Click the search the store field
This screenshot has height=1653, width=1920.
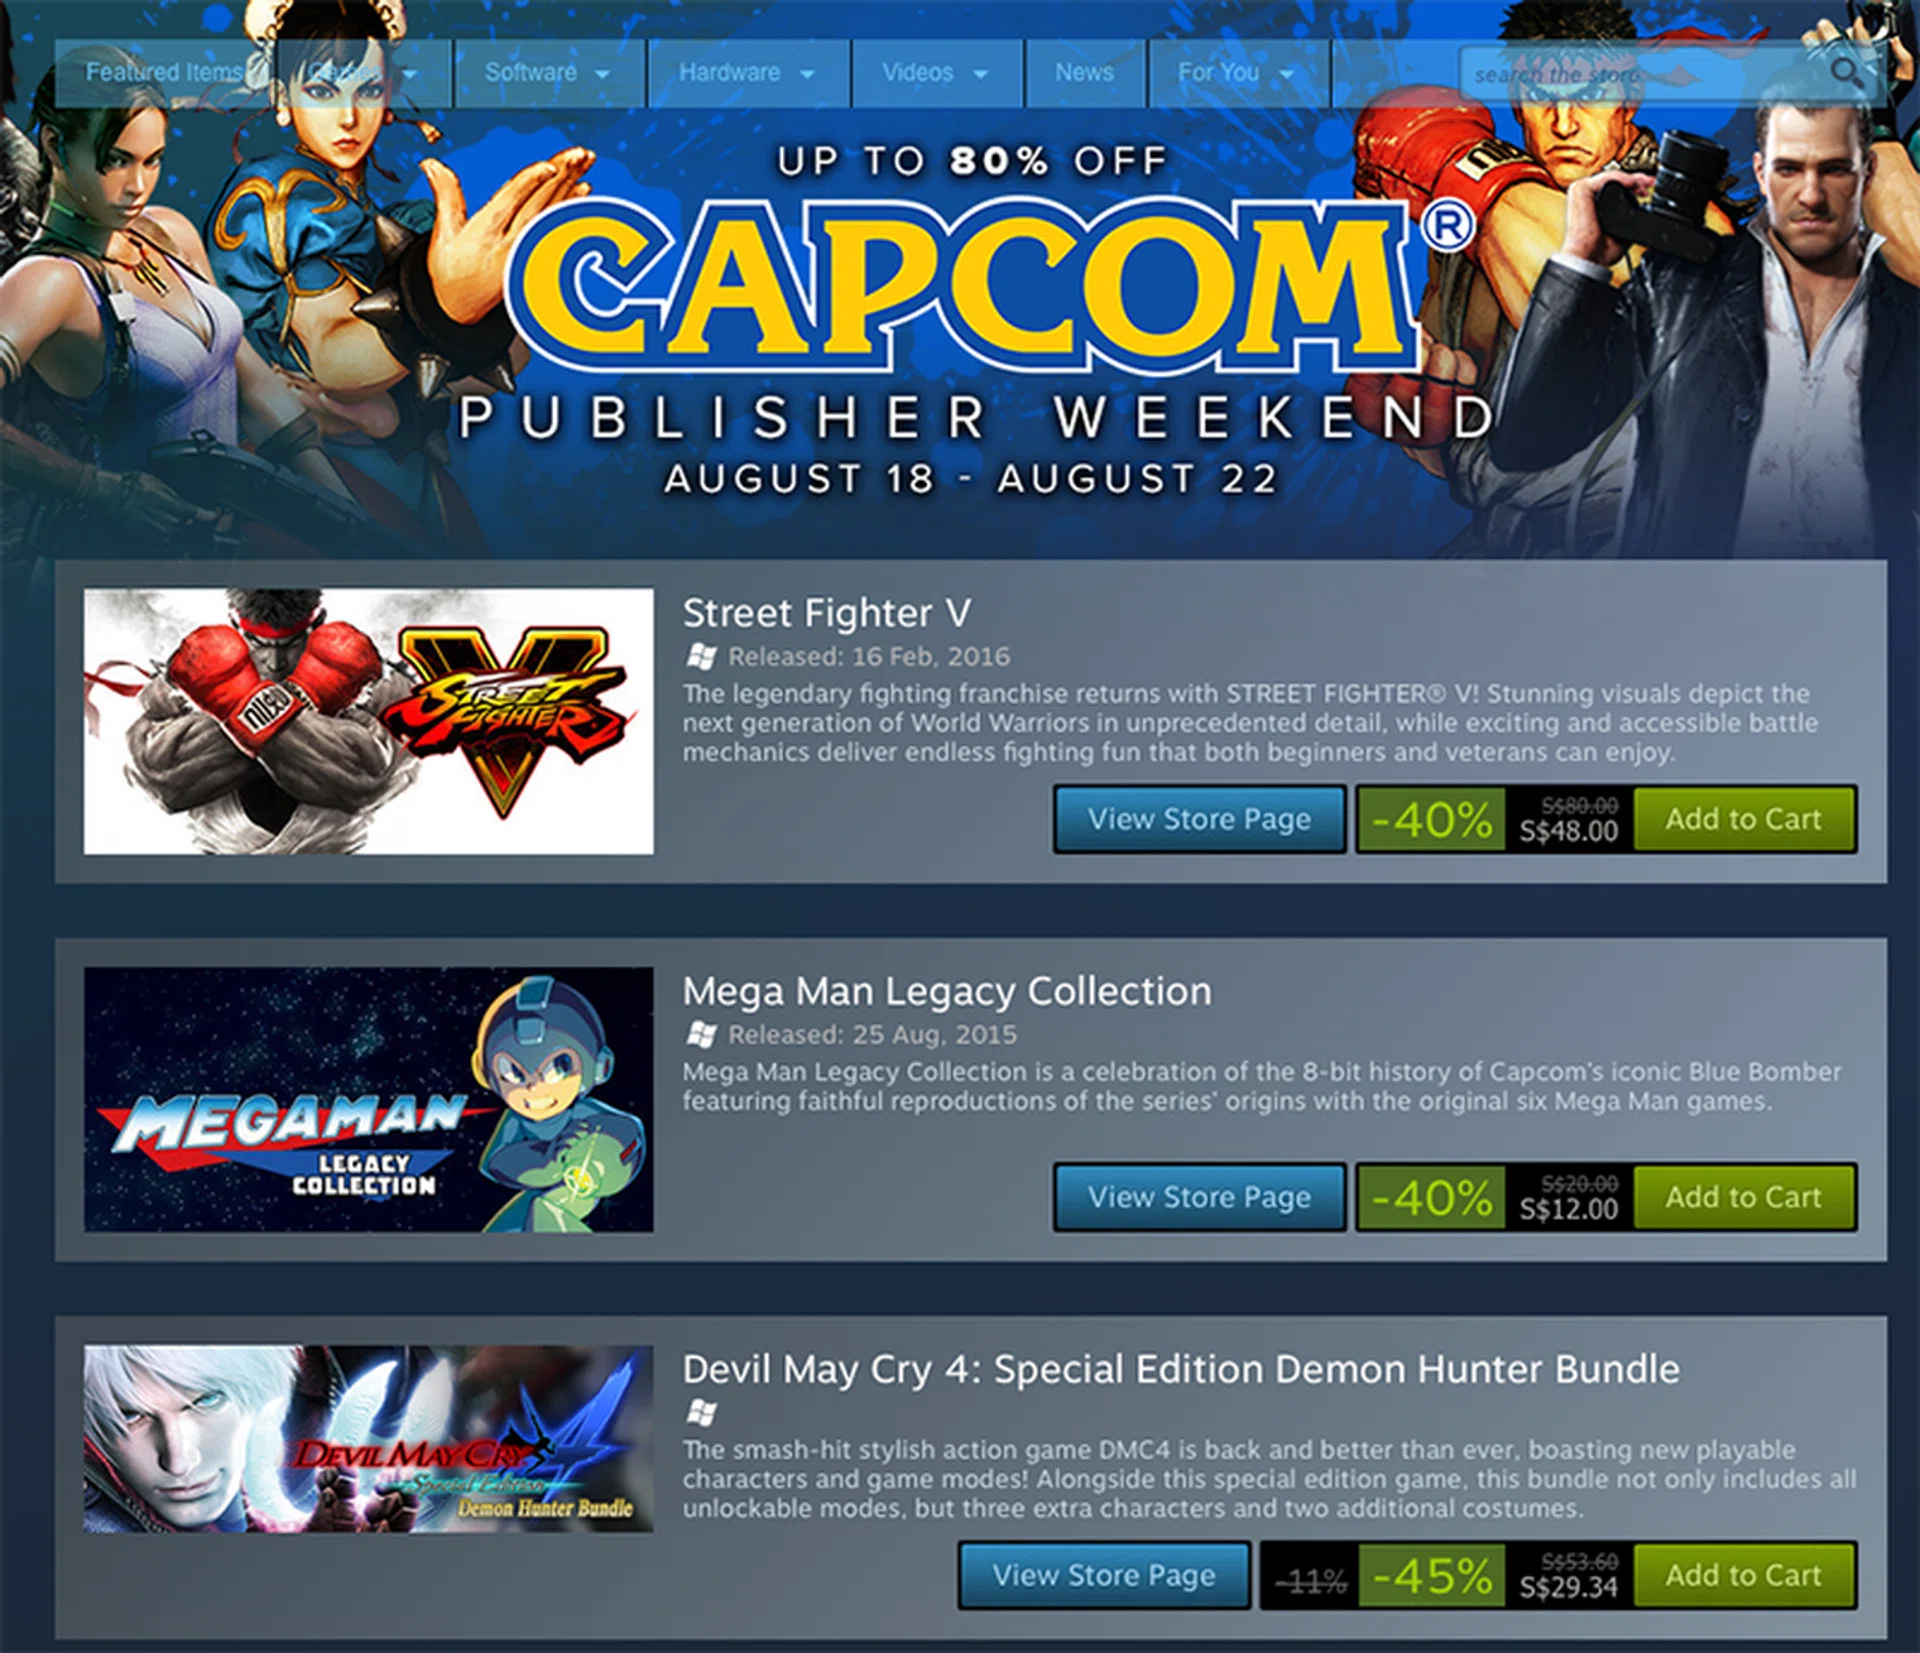point(1645,74)
